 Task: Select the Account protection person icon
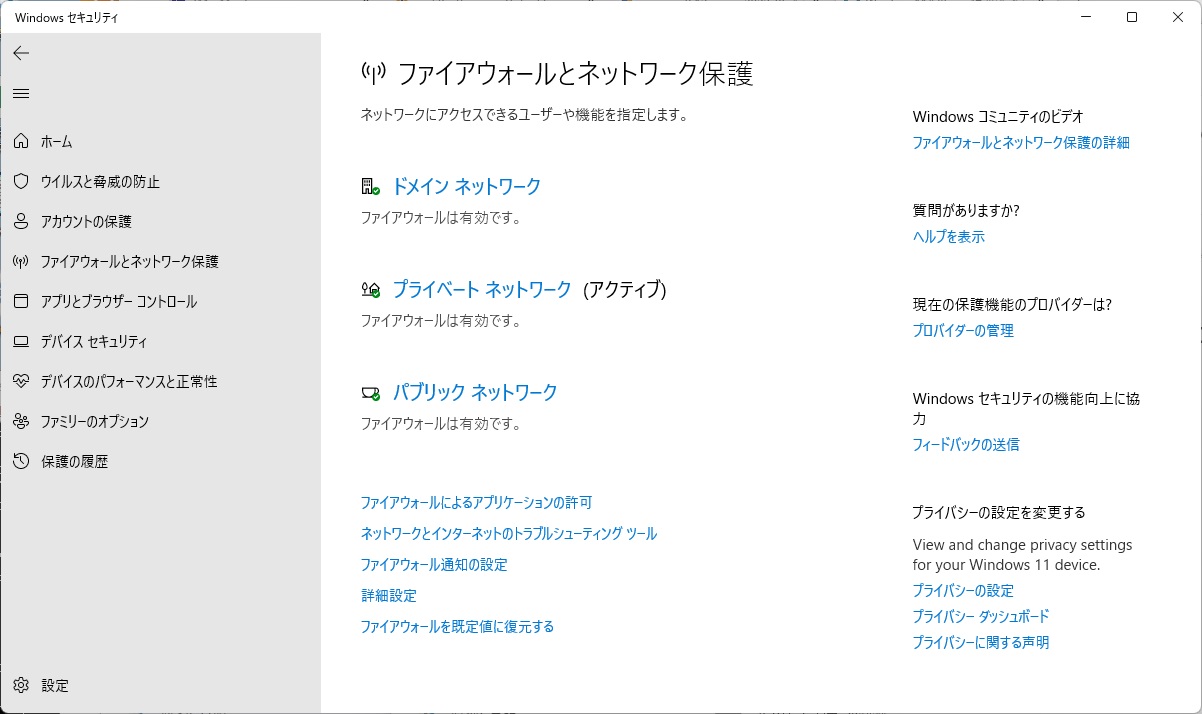tap(20, 221)
